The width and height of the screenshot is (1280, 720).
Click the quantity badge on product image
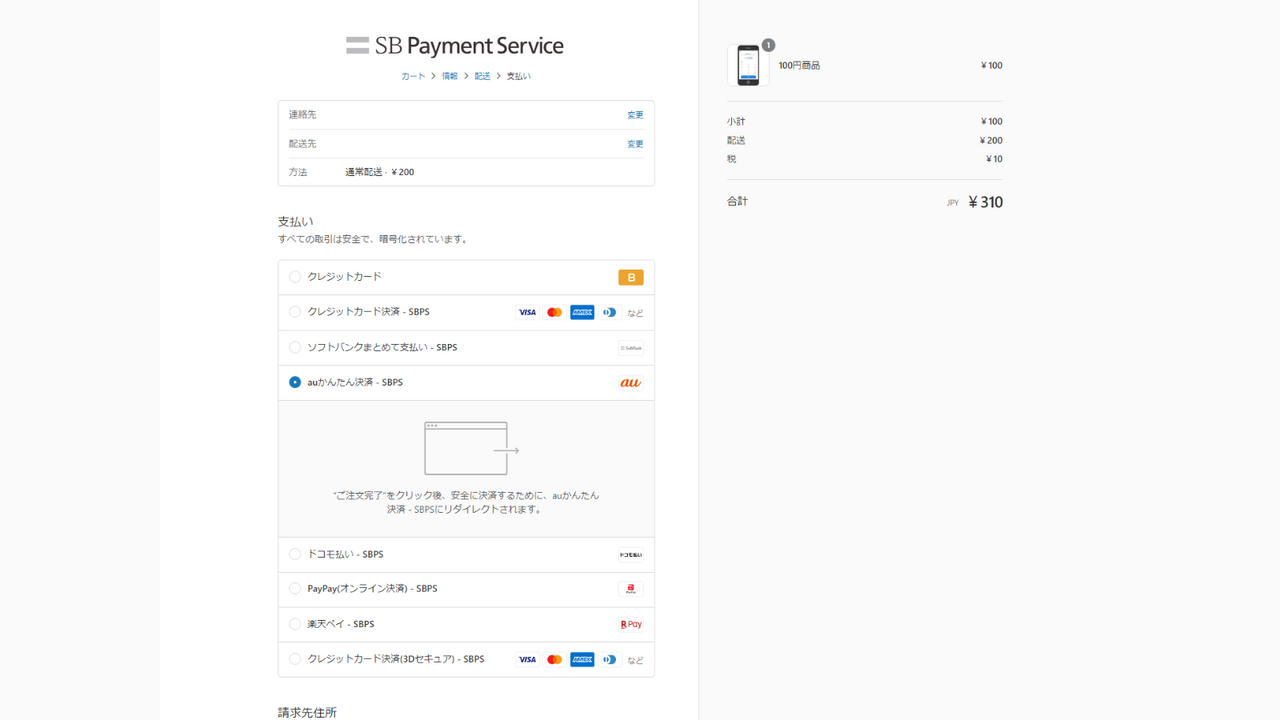pyautogui.click(x=768, y=45)
